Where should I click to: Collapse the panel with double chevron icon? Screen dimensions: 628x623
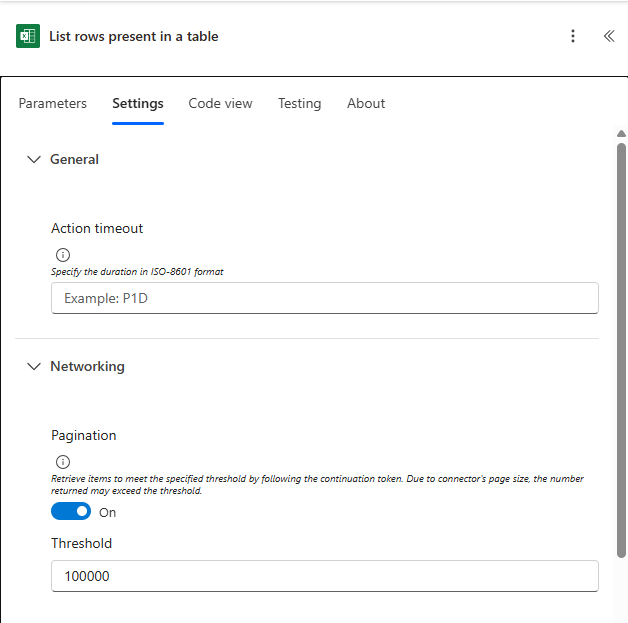click(609, 36)
